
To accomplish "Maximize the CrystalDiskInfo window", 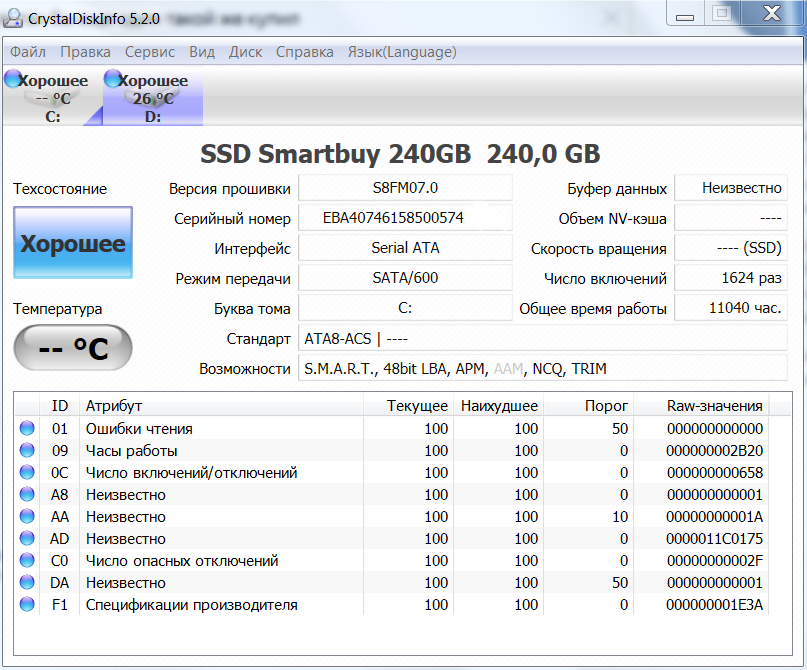I will [722, 13].
